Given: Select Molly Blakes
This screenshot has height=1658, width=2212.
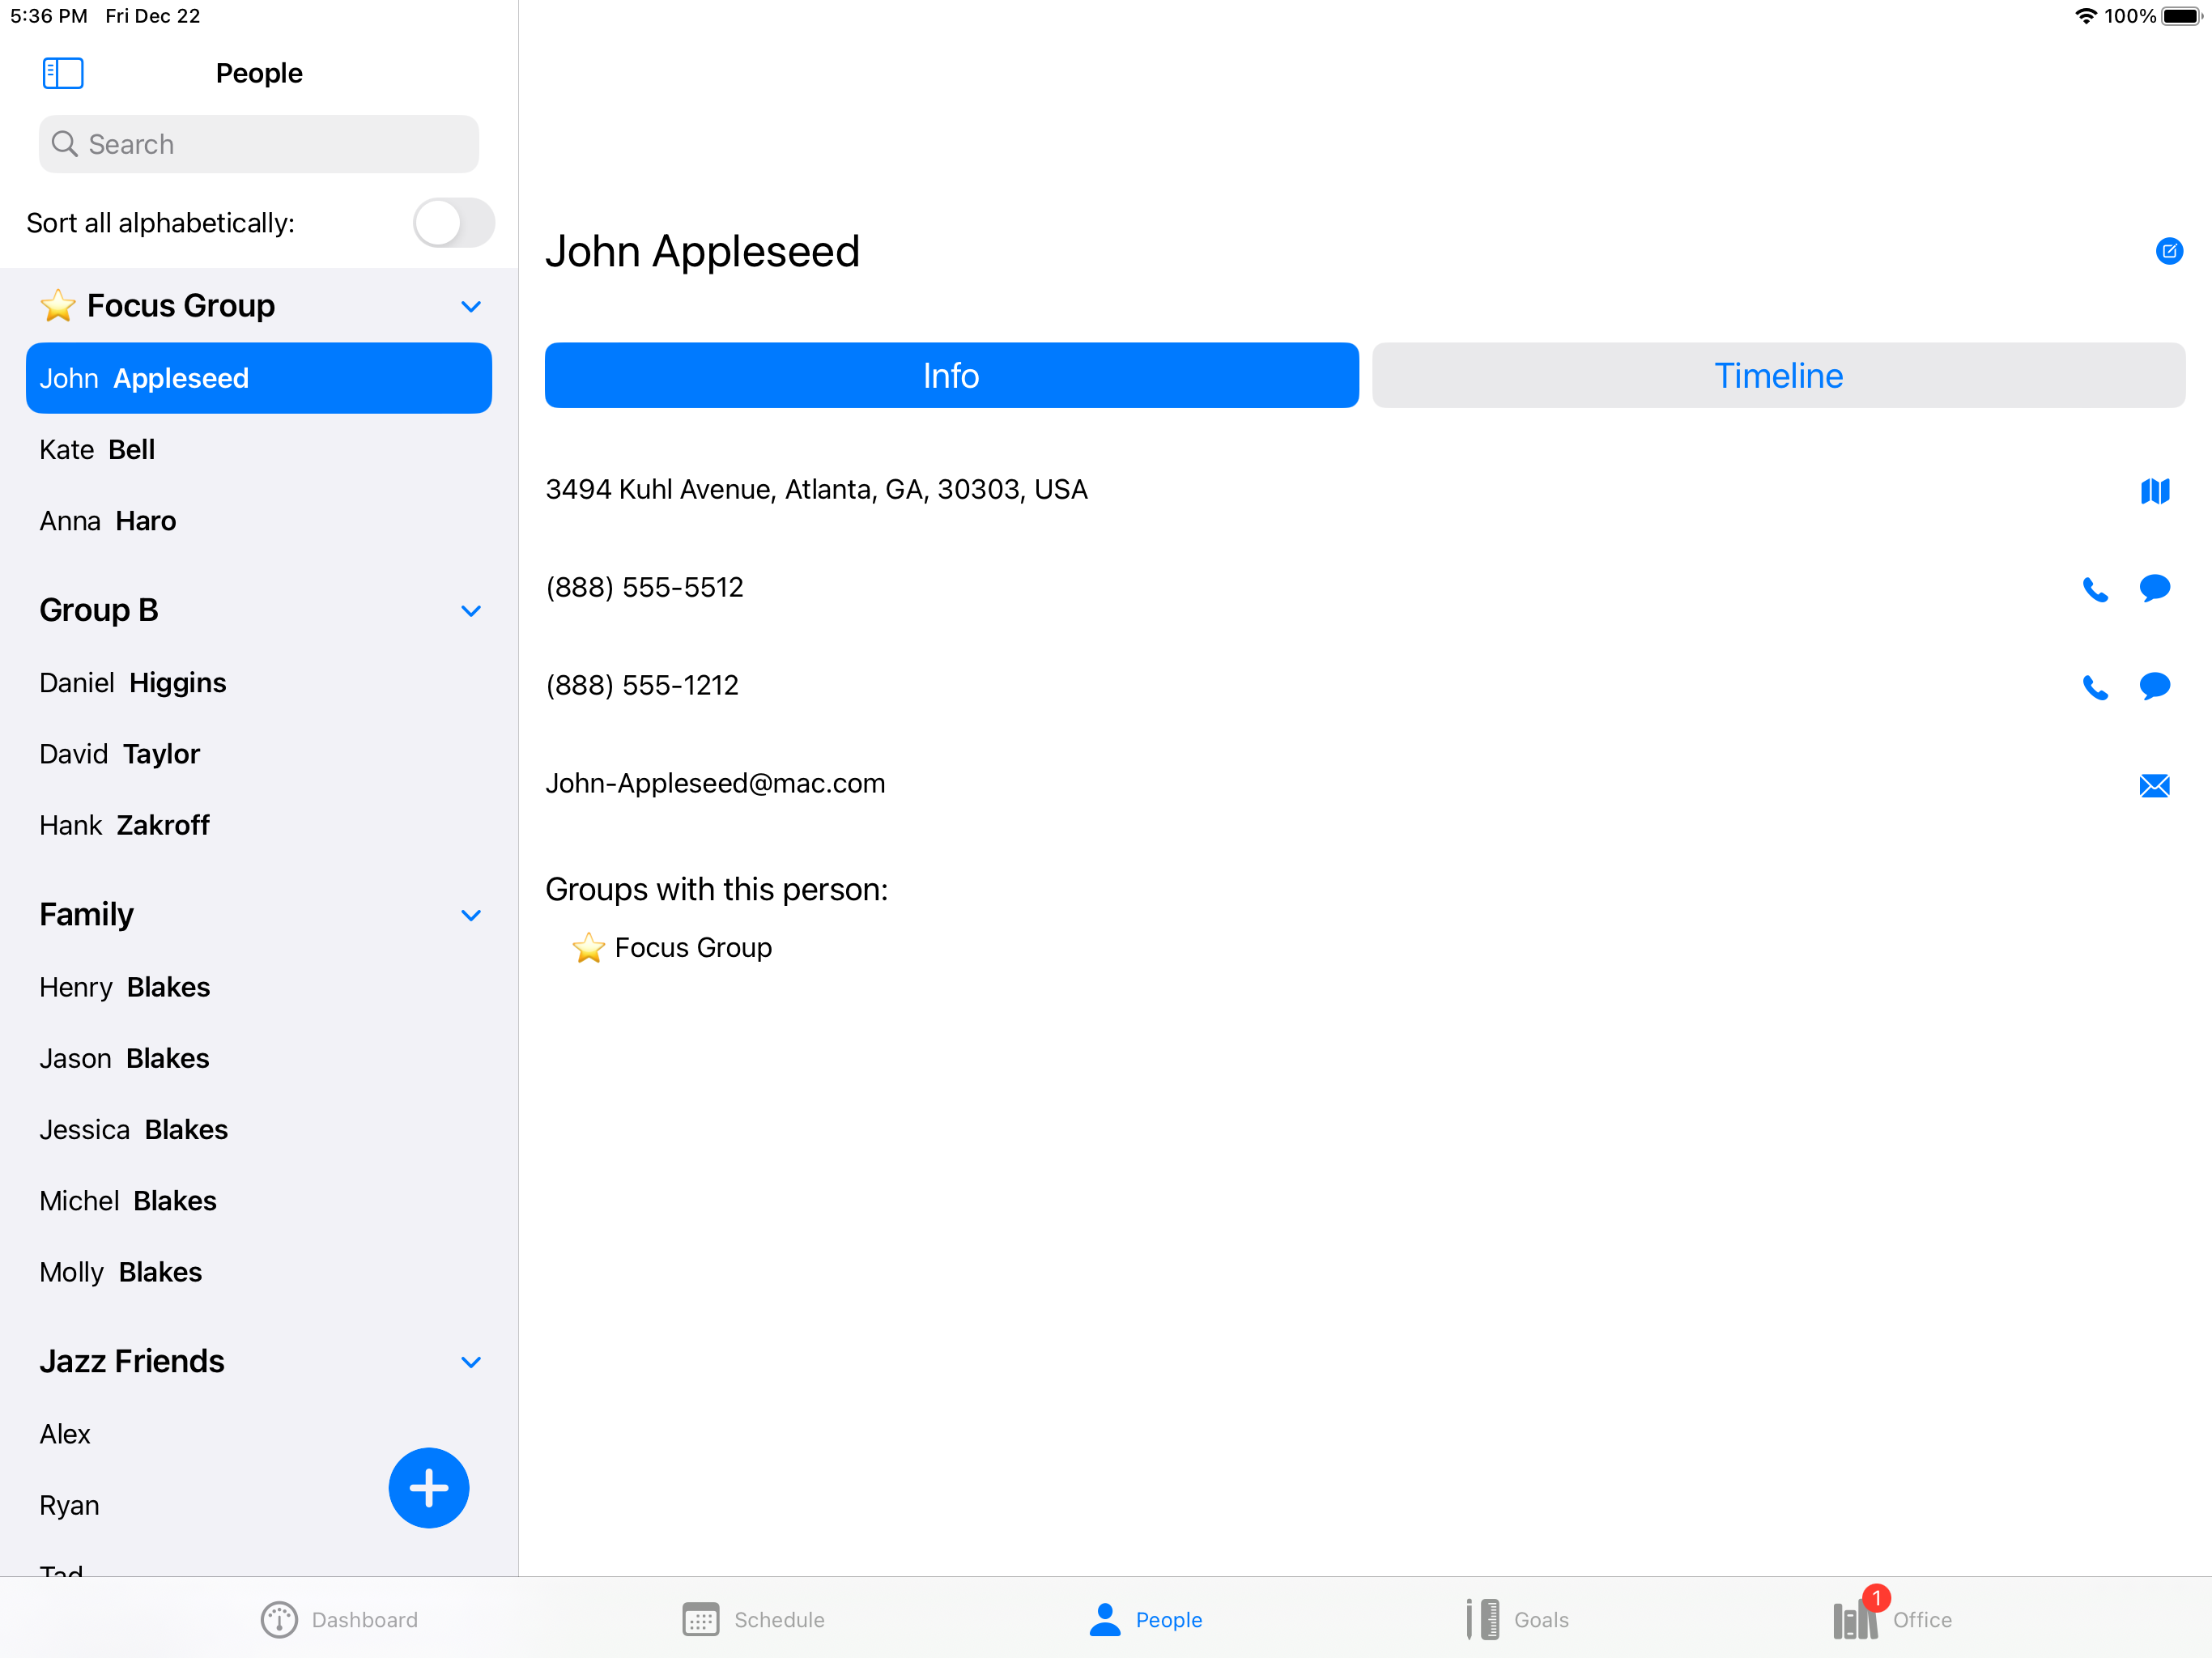Looking at the screenshot, I should [x=259, y=1271].
